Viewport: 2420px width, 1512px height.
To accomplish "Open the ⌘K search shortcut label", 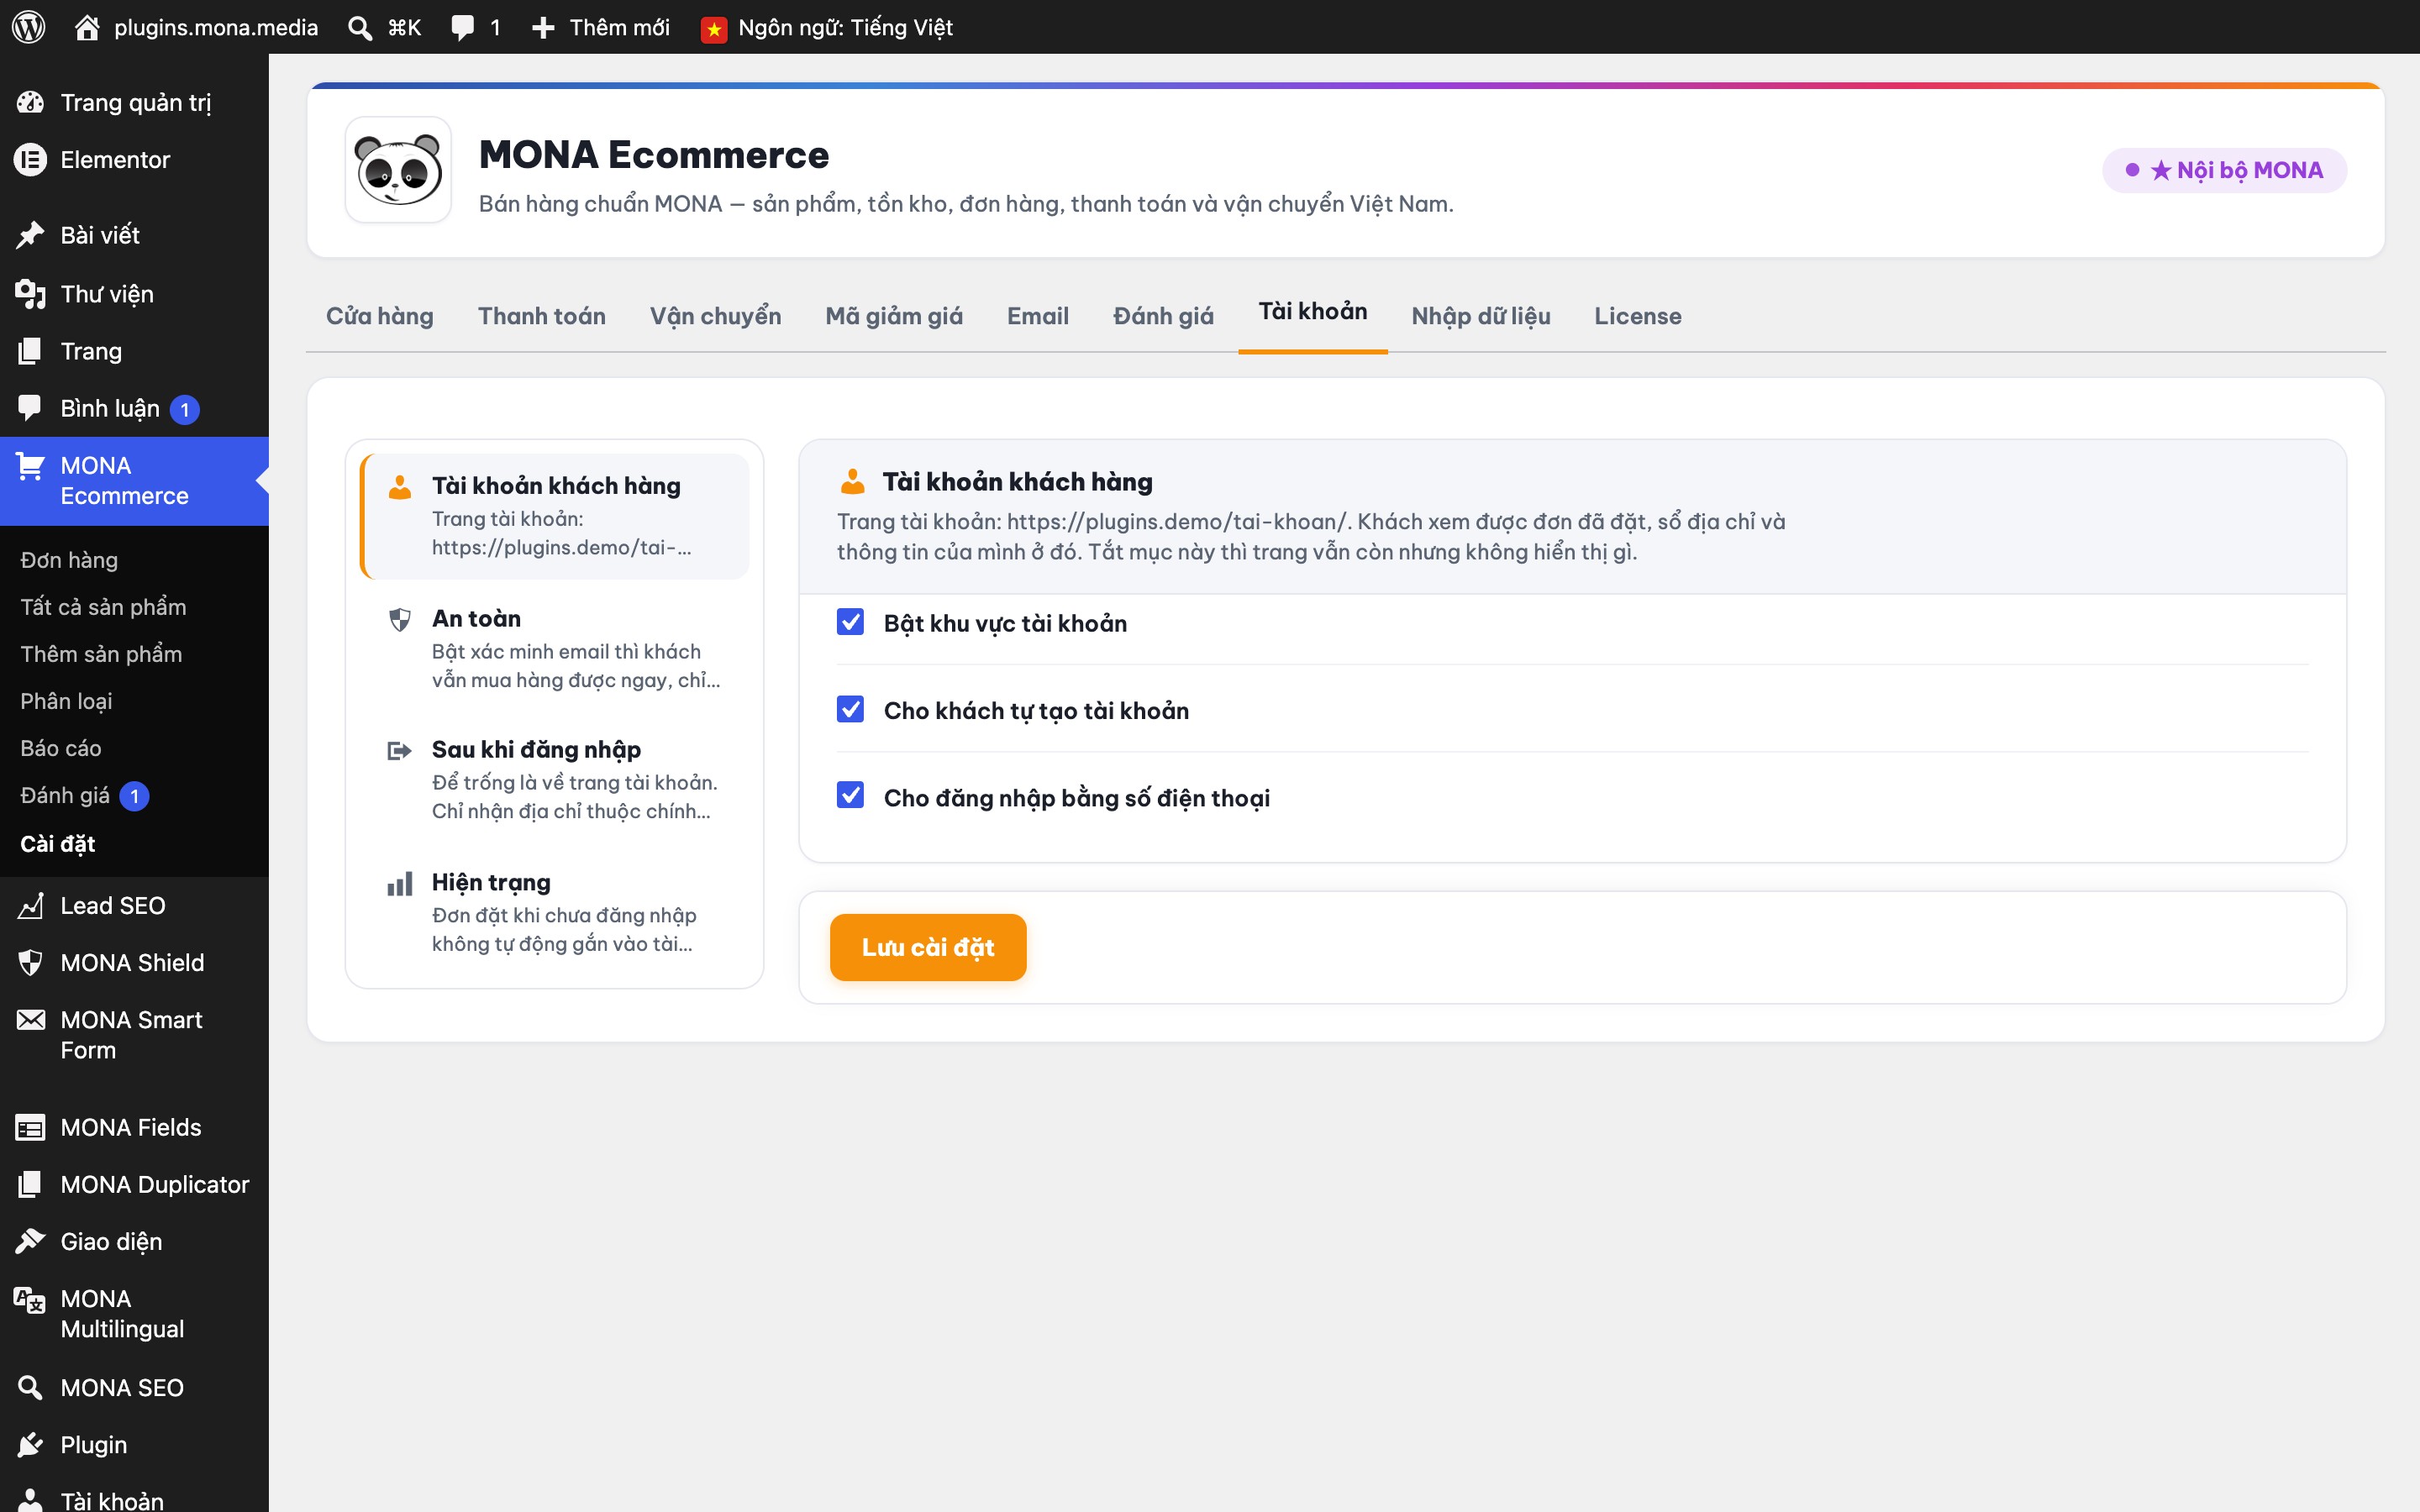I will [404, 28].
